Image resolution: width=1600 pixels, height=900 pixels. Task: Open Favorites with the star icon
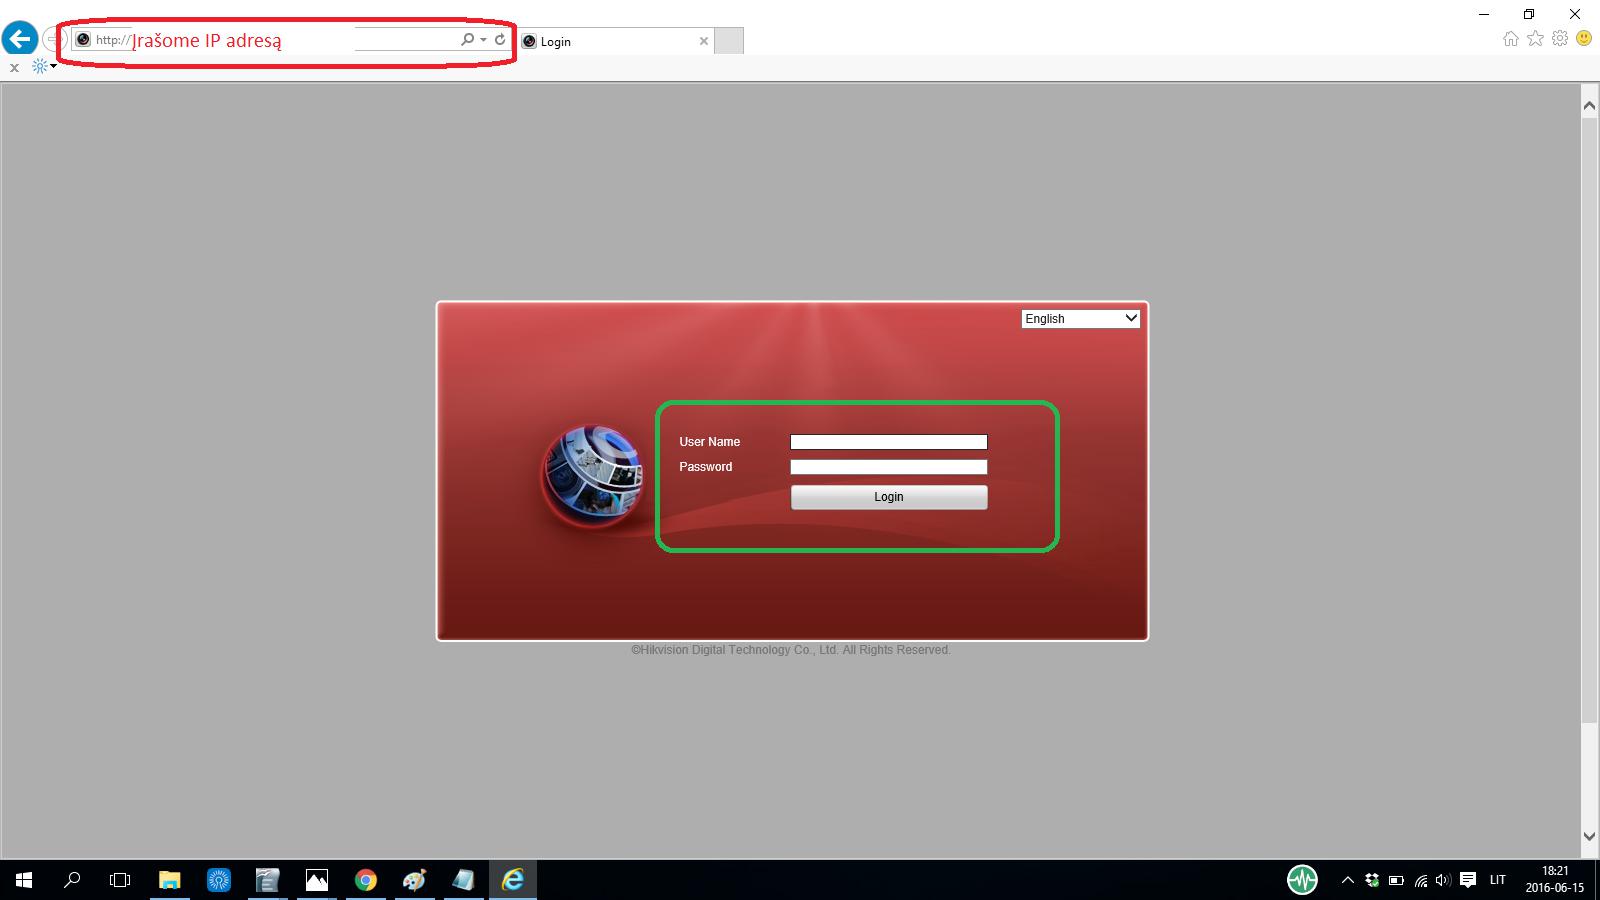pyautogui.click(x=1536, y=39)
